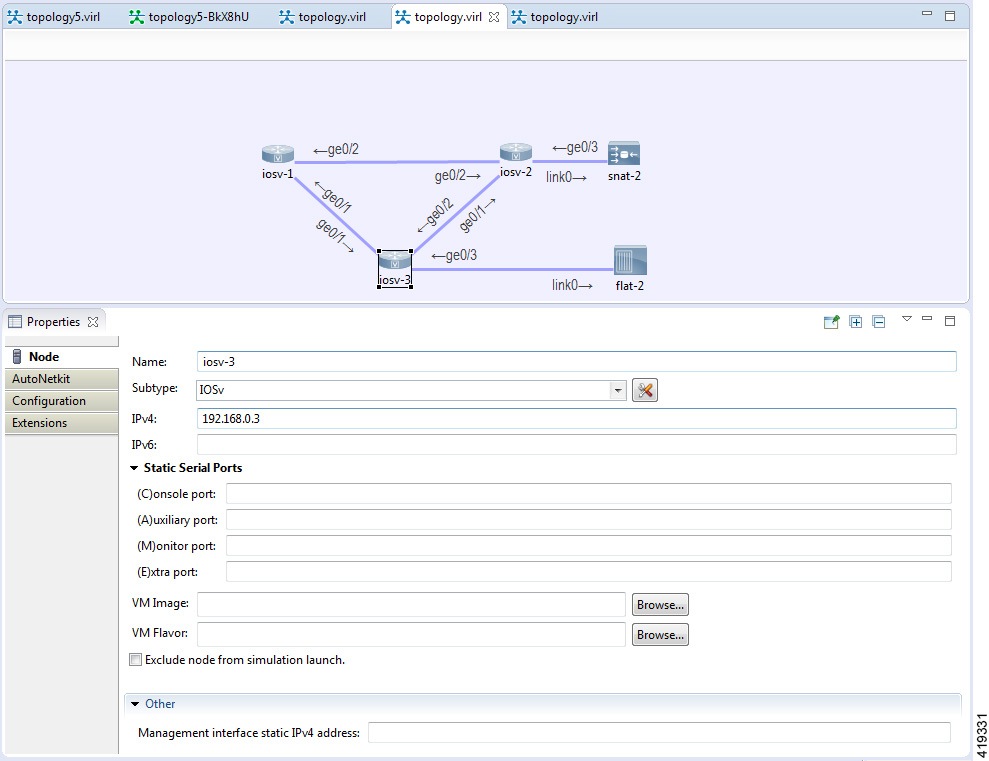
Task: Select the iosv-2 router icon on canvas
Action: pyautogui.click(x=515, y=152)
